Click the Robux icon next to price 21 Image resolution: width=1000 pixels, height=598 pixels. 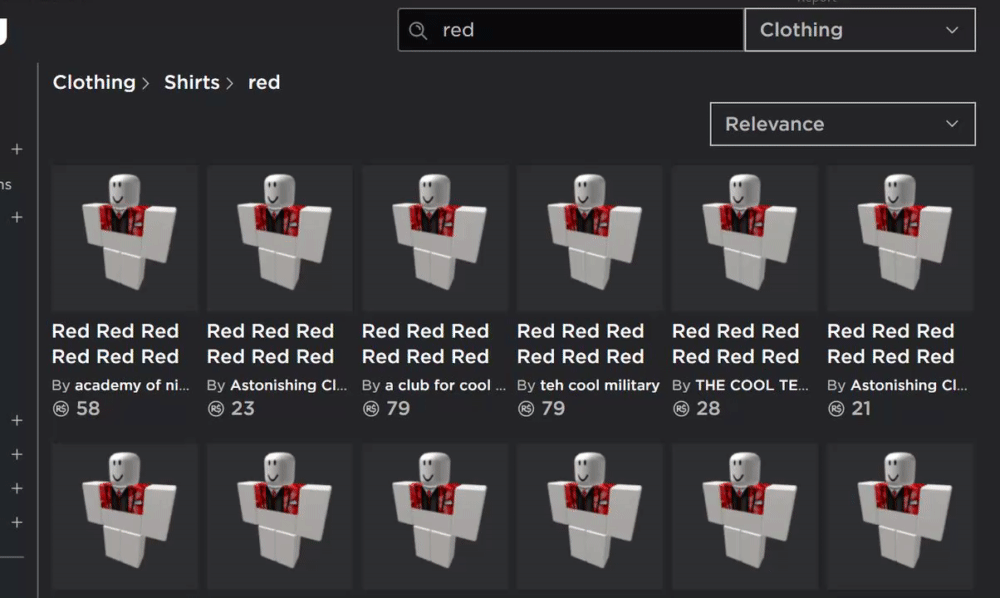click(835, 409)
